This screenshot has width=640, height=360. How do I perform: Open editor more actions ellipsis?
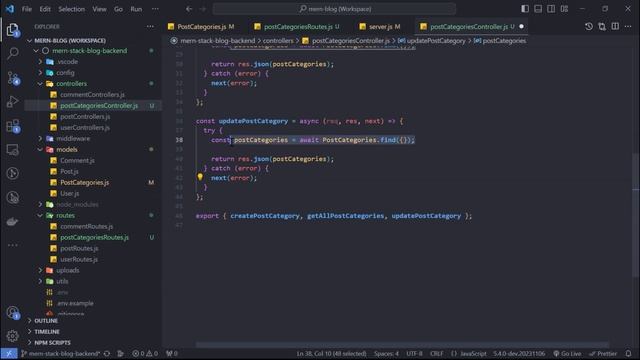point(628,27)
